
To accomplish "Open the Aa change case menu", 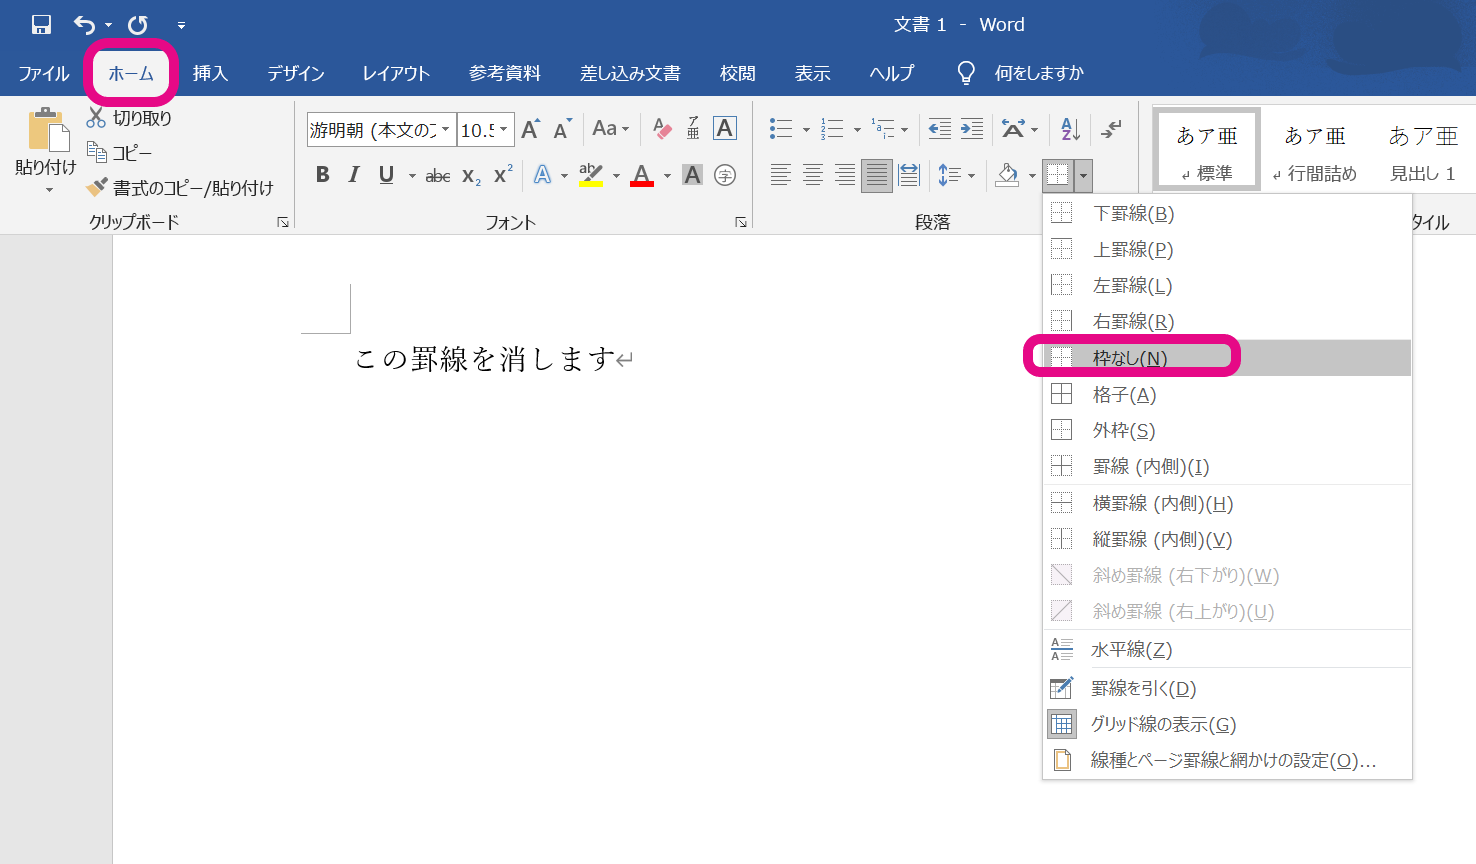I will [611, 129].
